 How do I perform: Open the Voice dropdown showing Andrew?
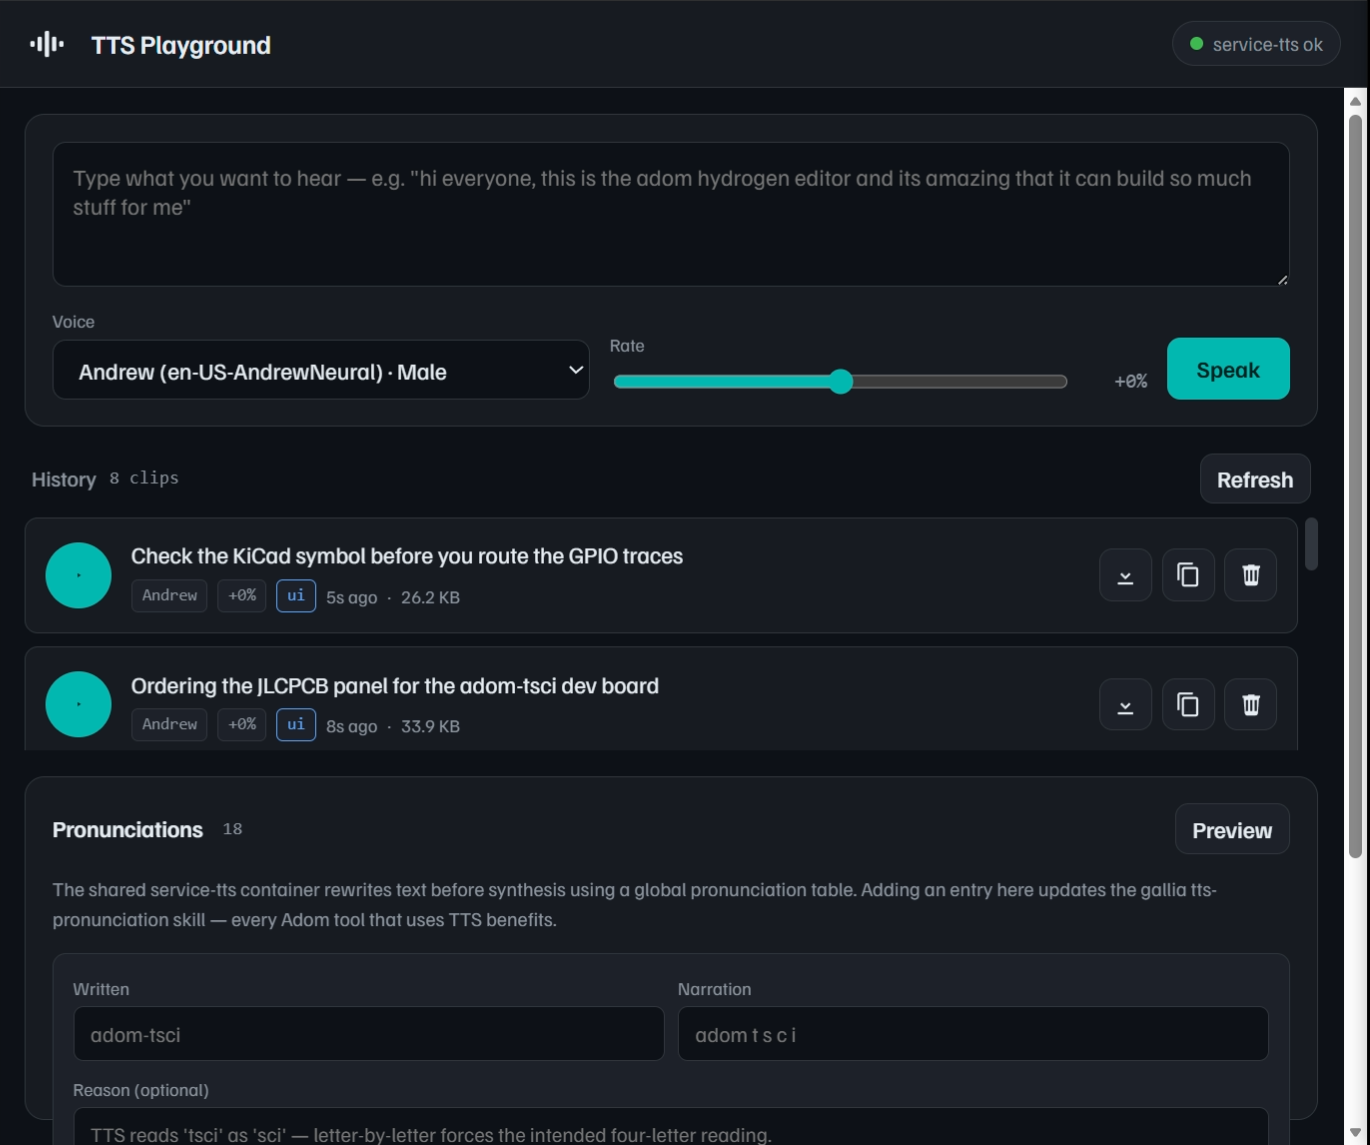coord(321,370)
